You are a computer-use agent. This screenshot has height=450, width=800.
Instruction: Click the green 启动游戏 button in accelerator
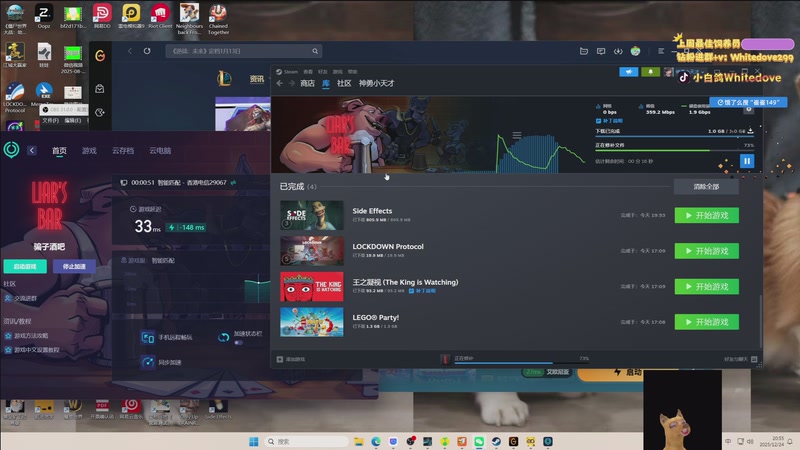25,266
